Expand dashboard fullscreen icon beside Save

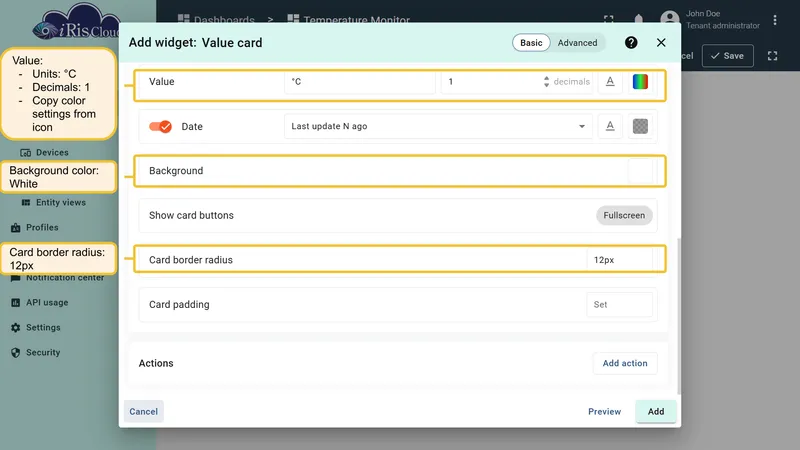[772, 56]
